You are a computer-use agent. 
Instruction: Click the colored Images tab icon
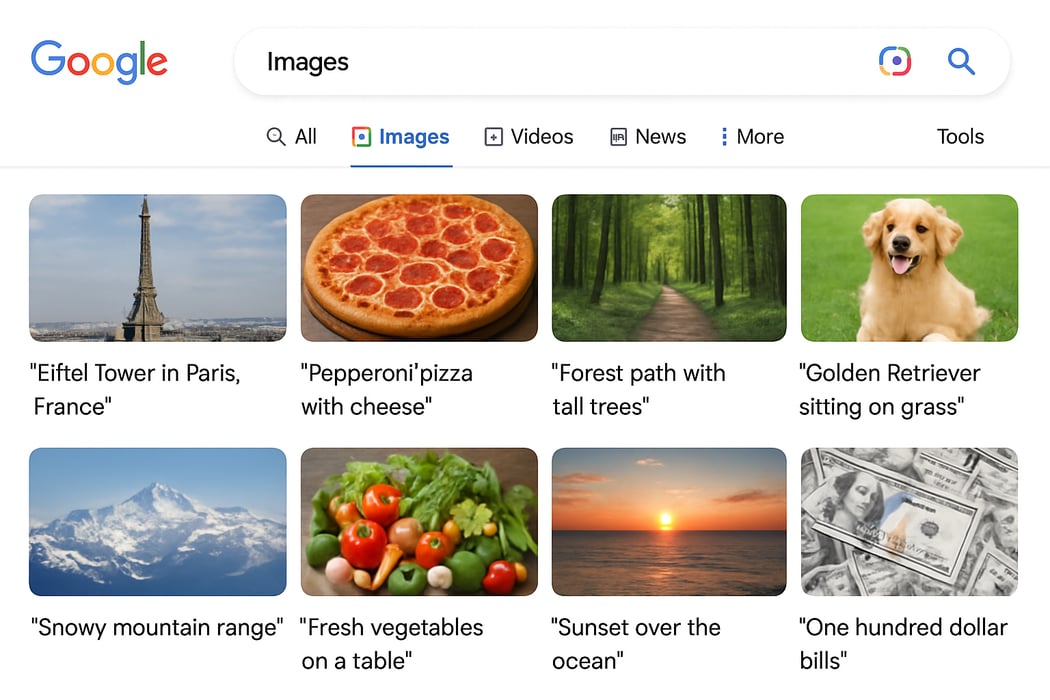tap(360, 136)
